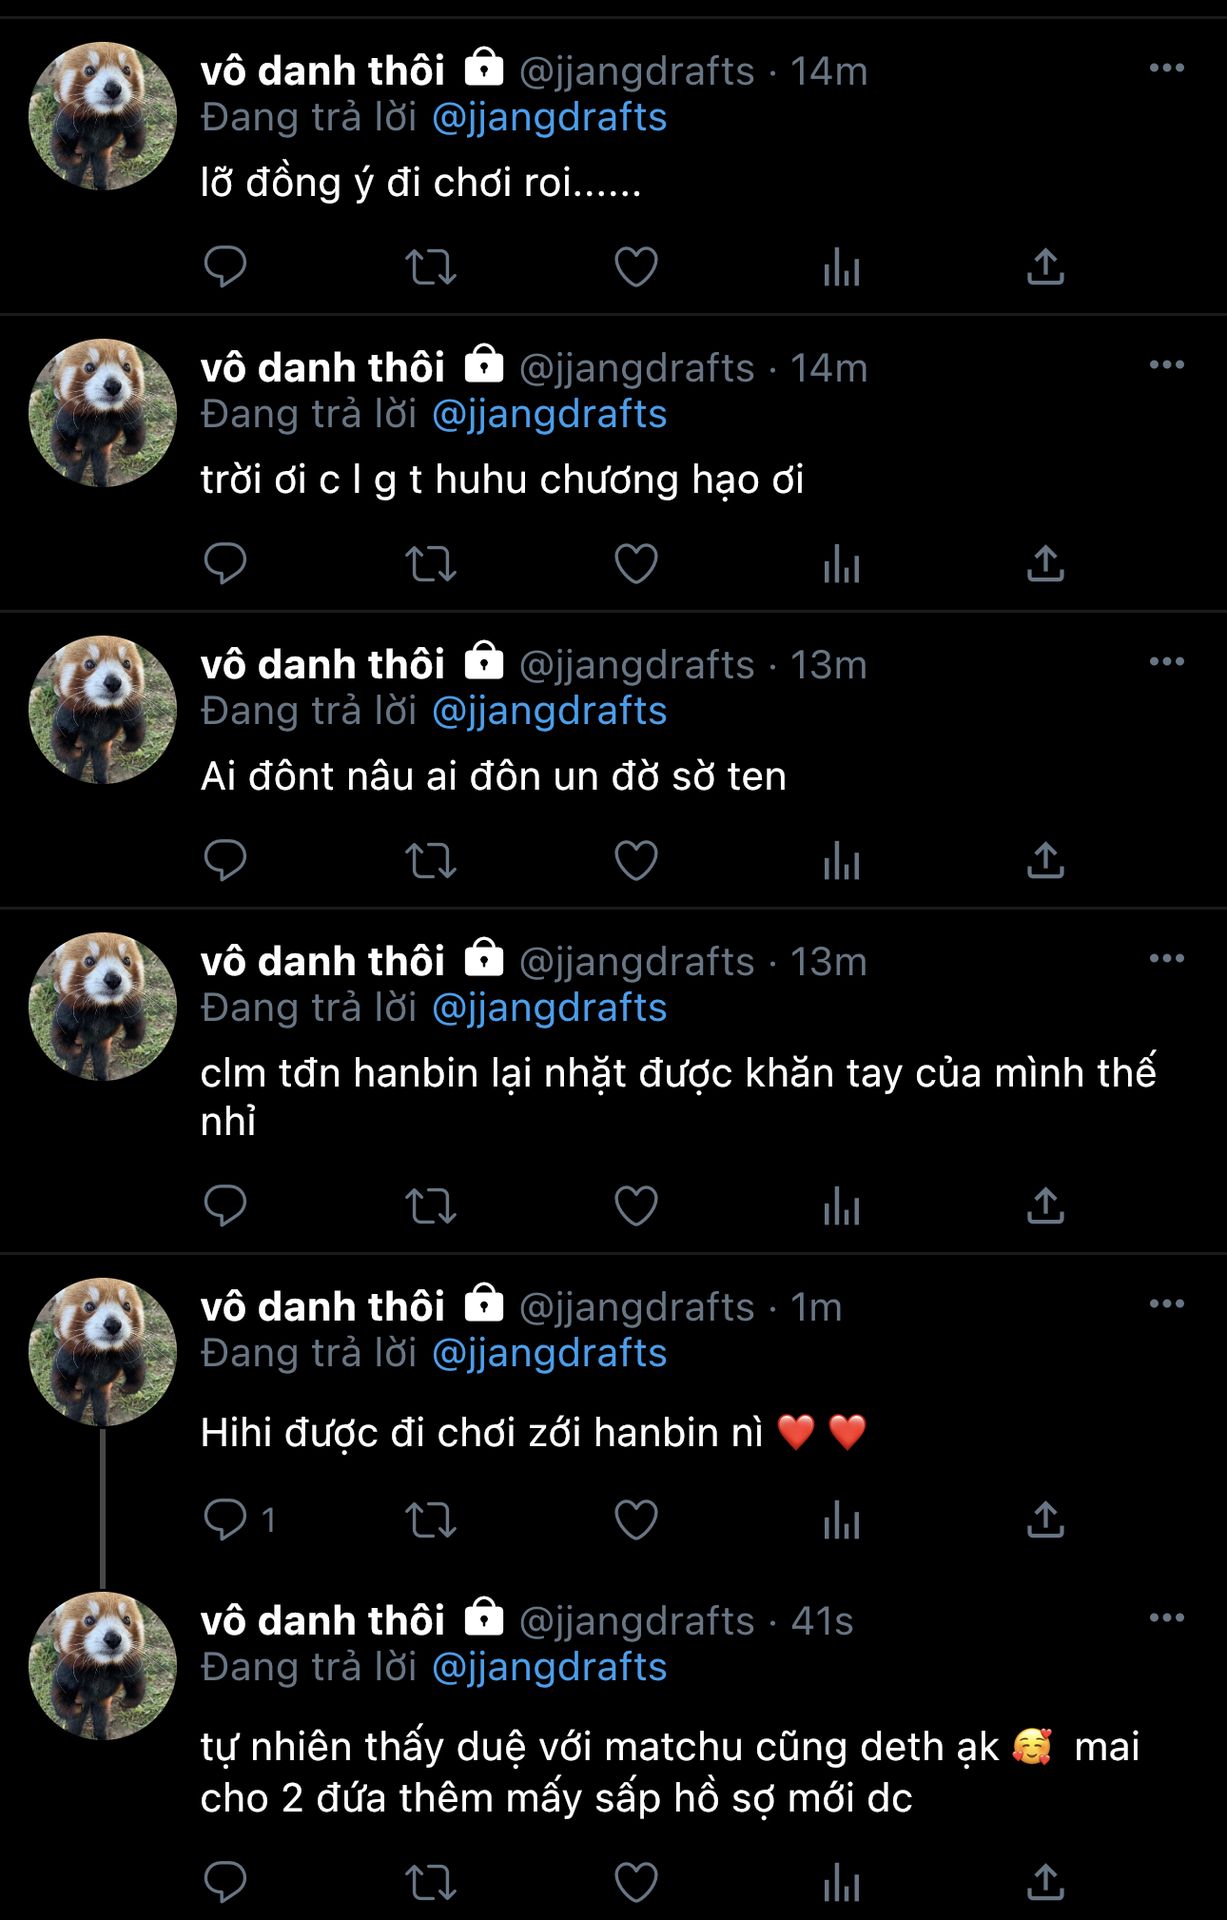Reply to the 'lỡ đồng ý đi chơi roi' tweet
Viewport: 1227px width, 1920px height.
coord(225,267)
